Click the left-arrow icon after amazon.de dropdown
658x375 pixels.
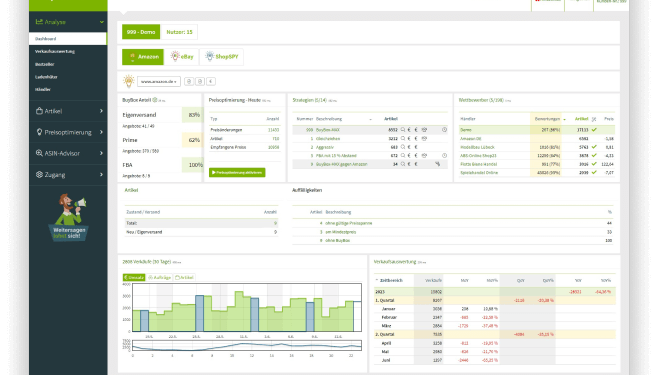click(211, 81)
